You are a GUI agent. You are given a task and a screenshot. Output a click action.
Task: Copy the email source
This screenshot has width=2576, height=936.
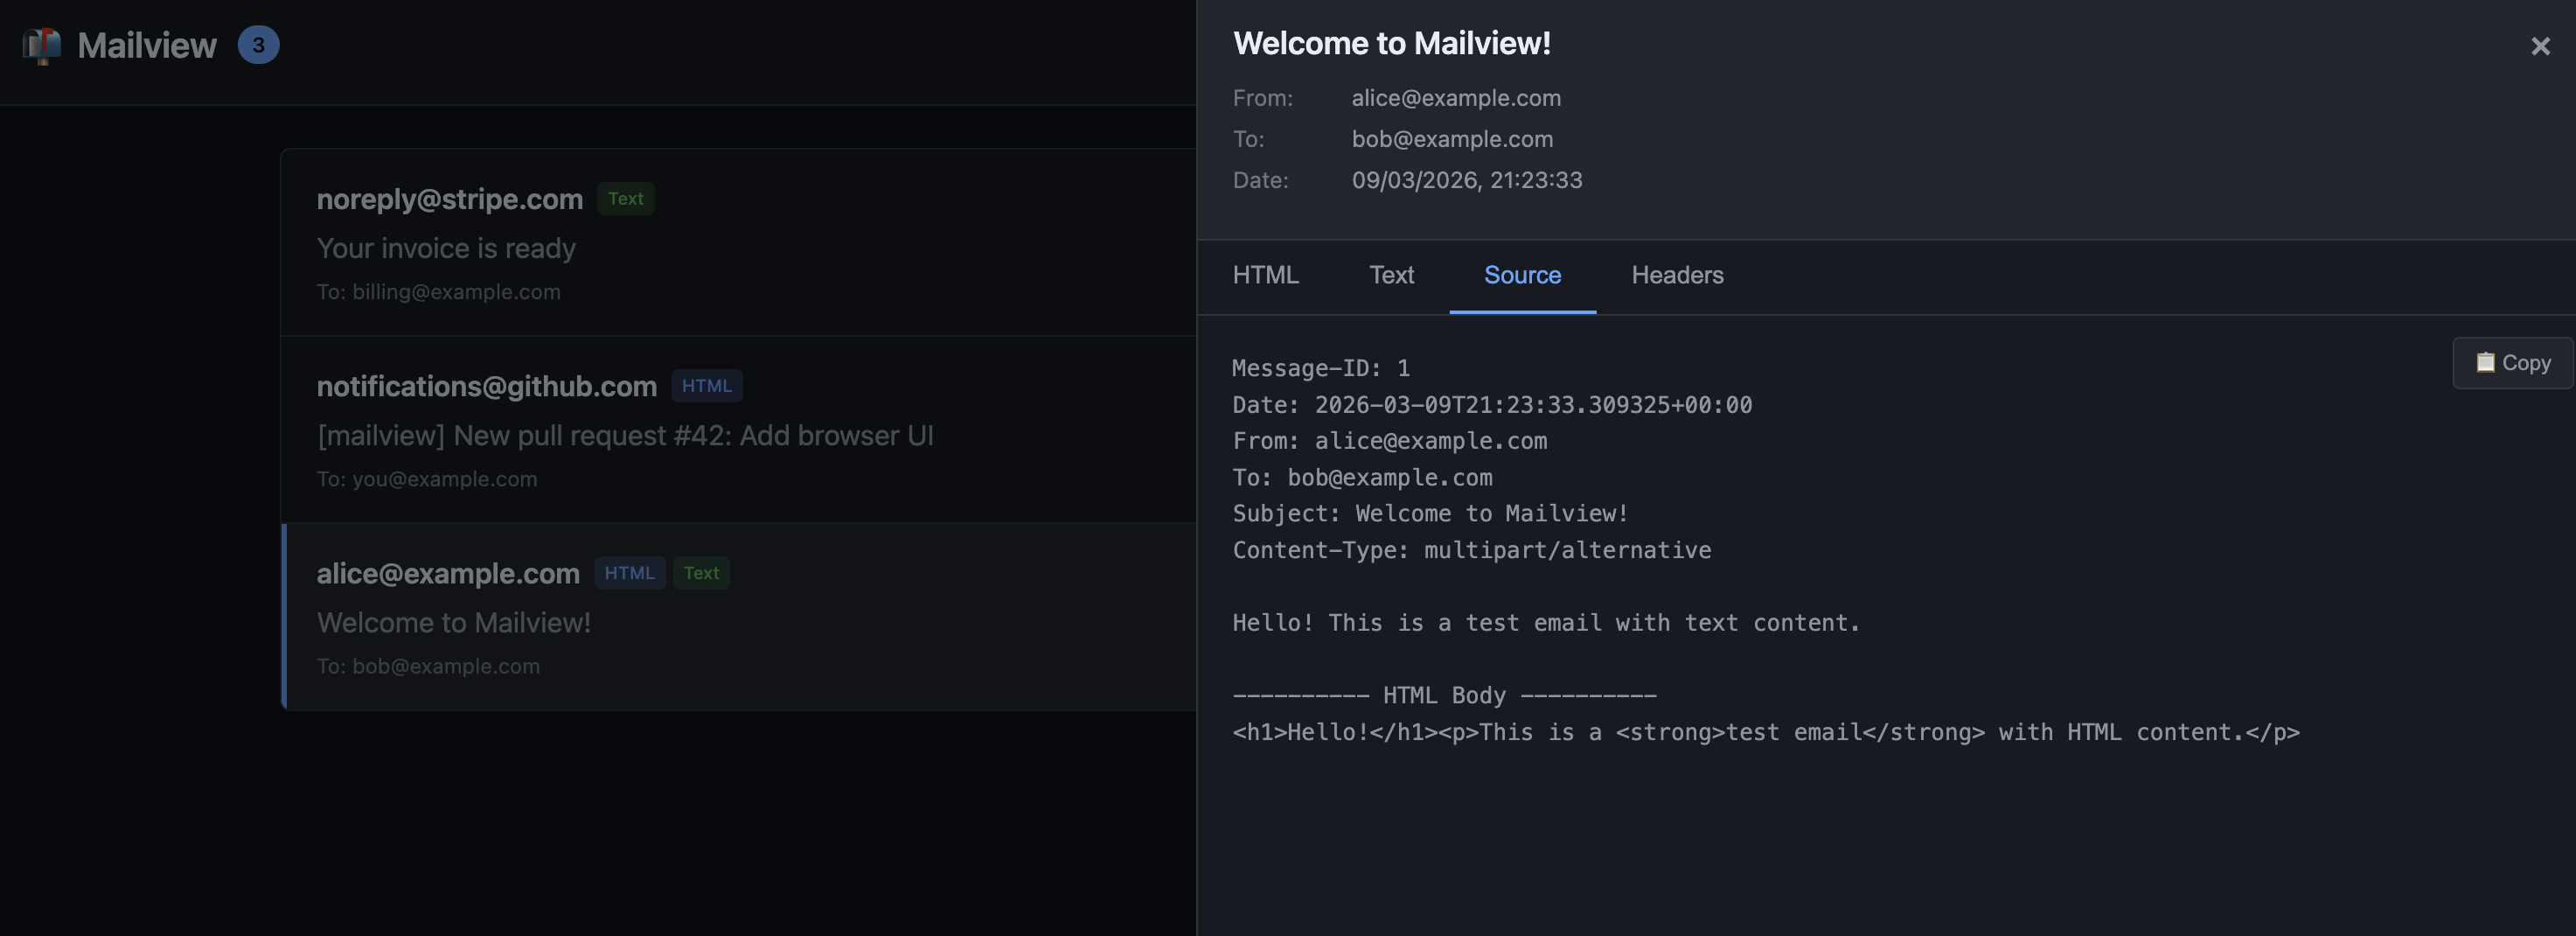pos(2512,363)
